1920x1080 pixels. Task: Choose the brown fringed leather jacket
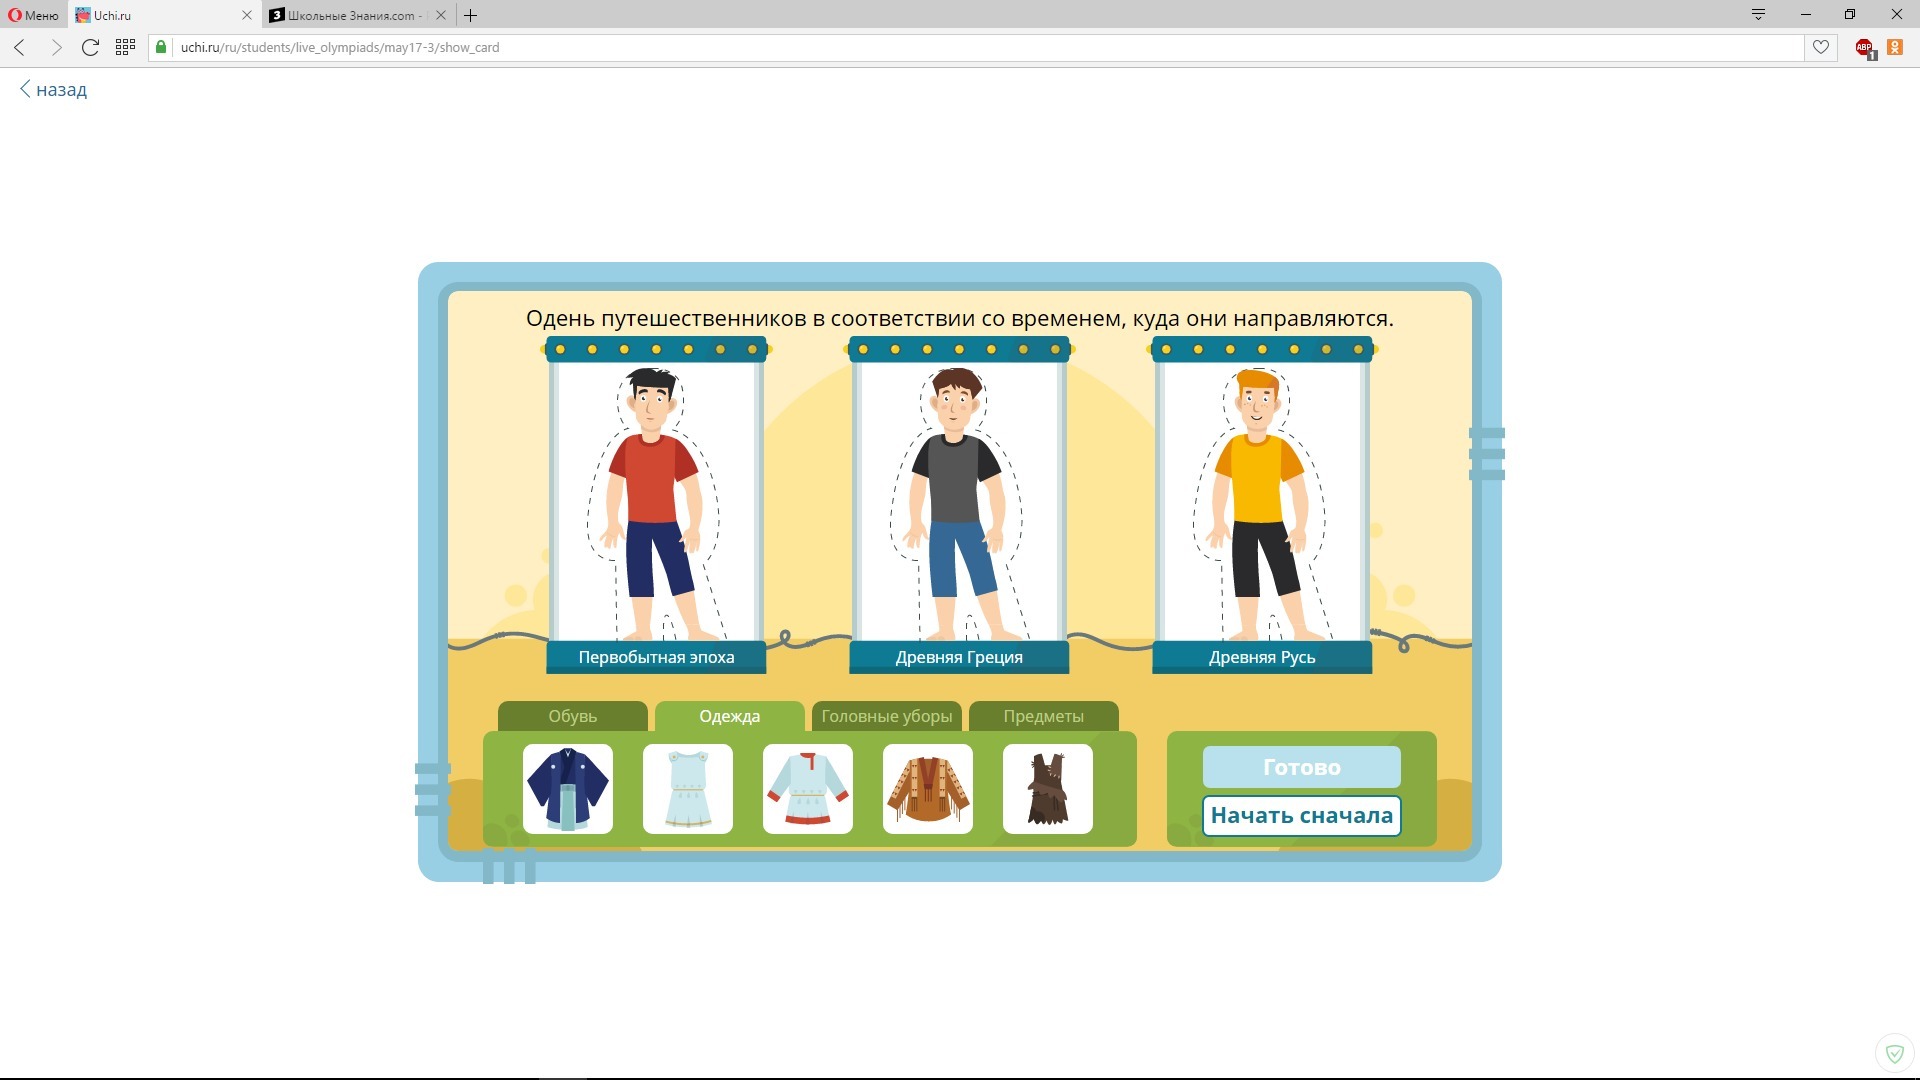pos(927,789)
